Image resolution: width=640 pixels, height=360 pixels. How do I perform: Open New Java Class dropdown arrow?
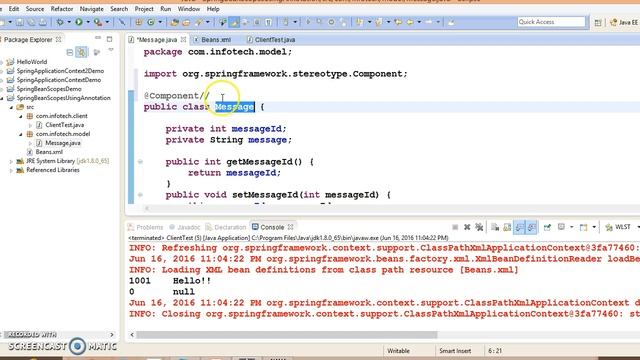pyautogui.click(x=160, y=22)
